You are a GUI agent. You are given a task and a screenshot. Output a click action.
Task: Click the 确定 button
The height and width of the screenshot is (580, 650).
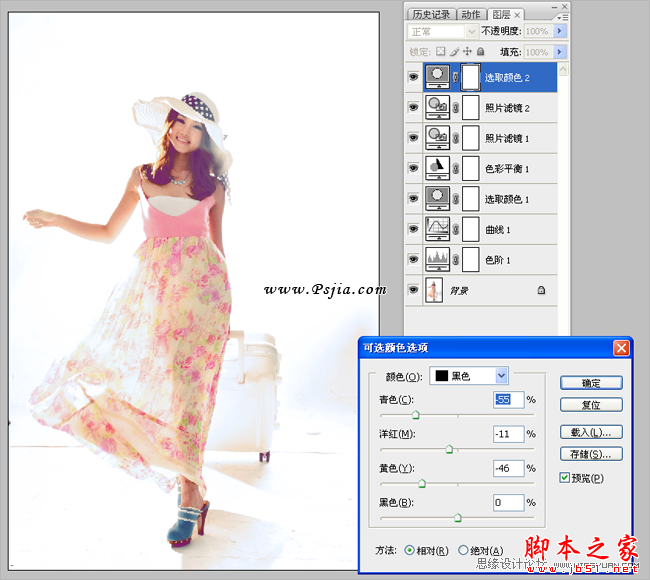point(591,383)
